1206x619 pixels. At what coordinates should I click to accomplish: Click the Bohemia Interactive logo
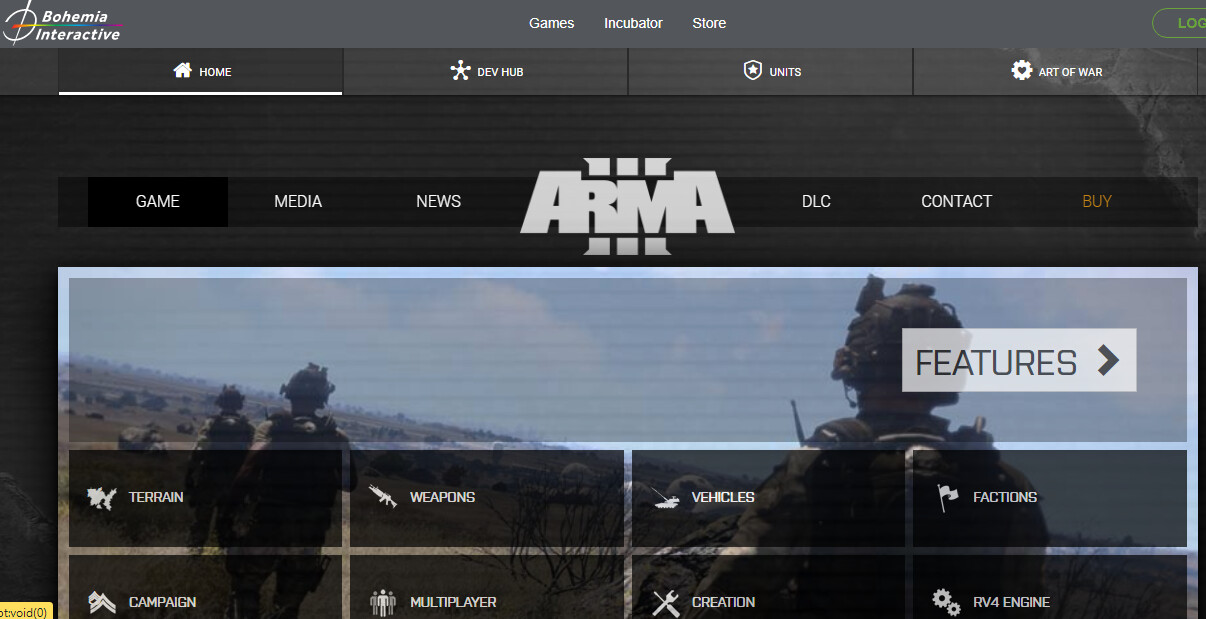[x=62, y=23]
